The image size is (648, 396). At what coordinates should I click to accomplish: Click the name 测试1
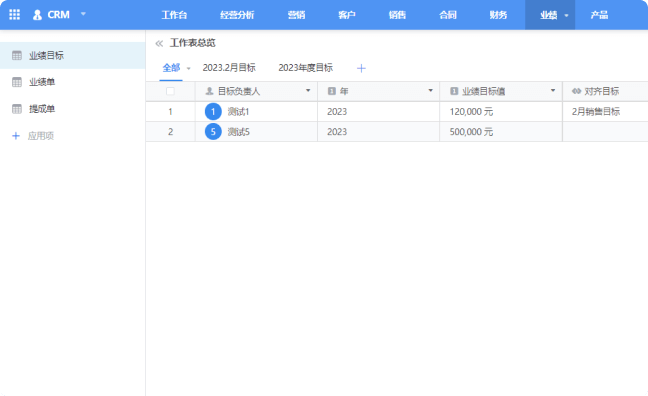click(238, 112)
